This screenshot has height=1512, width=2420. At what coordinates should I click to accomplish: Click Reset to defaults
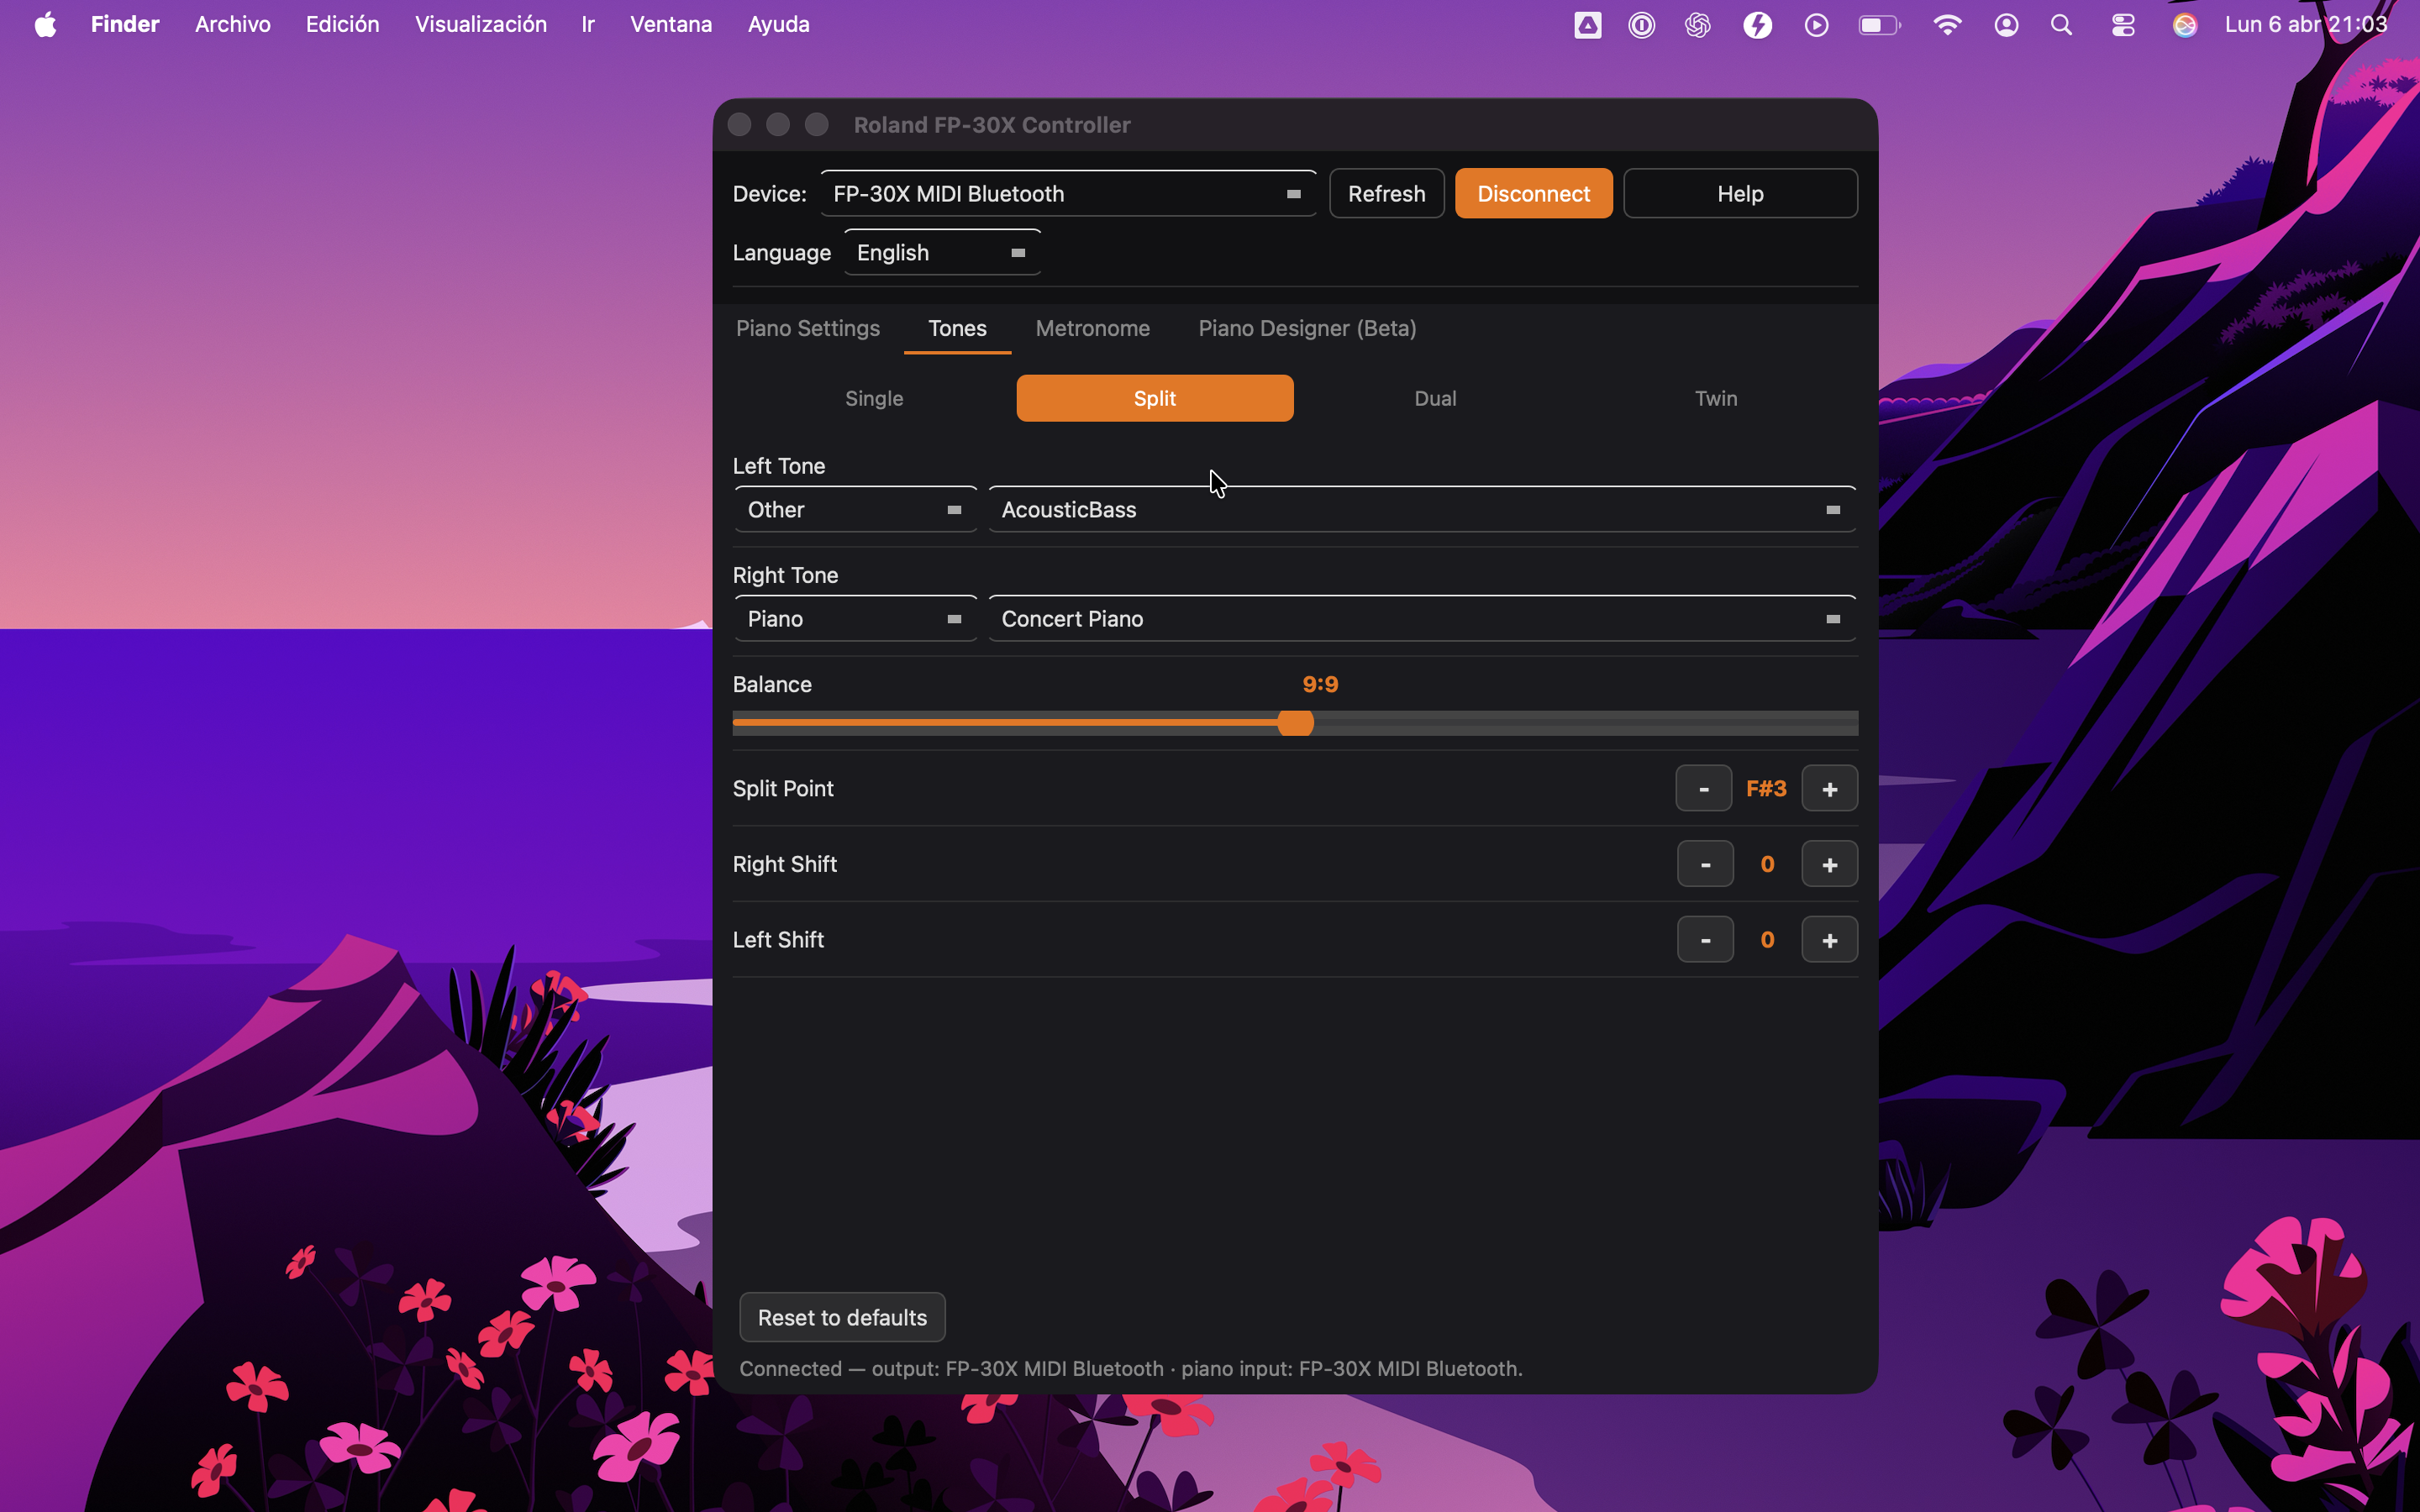pos(840,1317)
